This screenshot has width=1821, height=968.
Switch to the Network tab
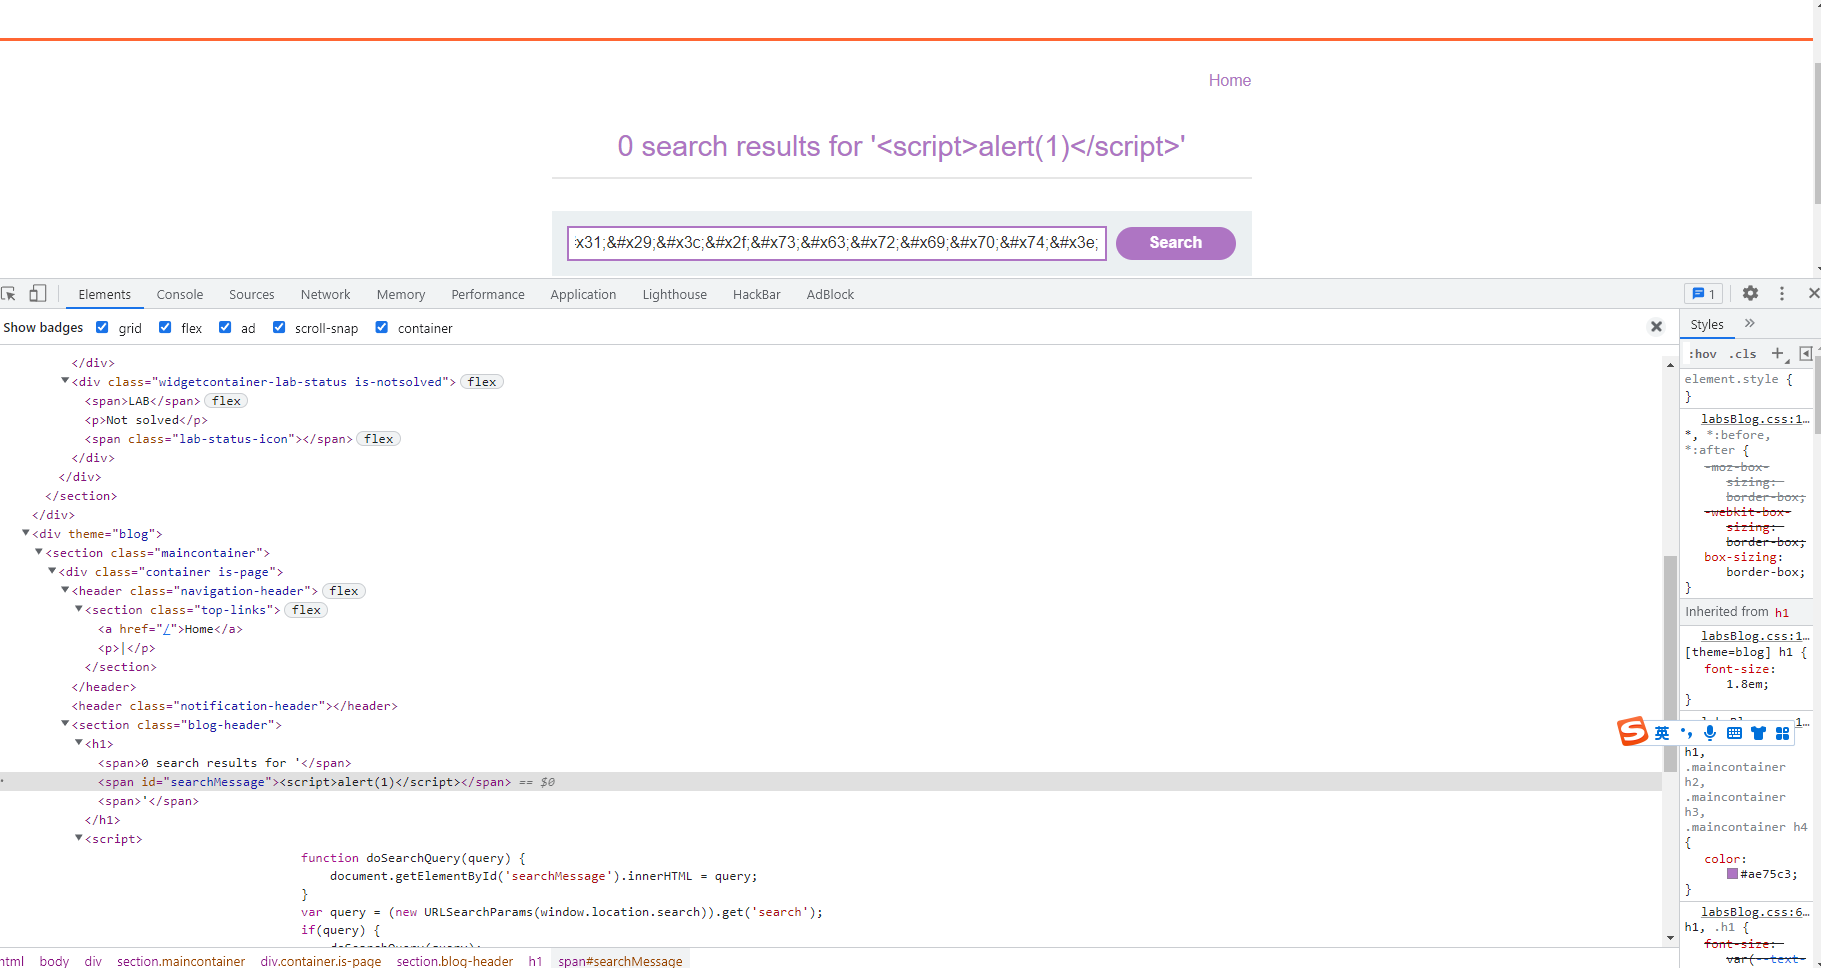pos(325,294)
